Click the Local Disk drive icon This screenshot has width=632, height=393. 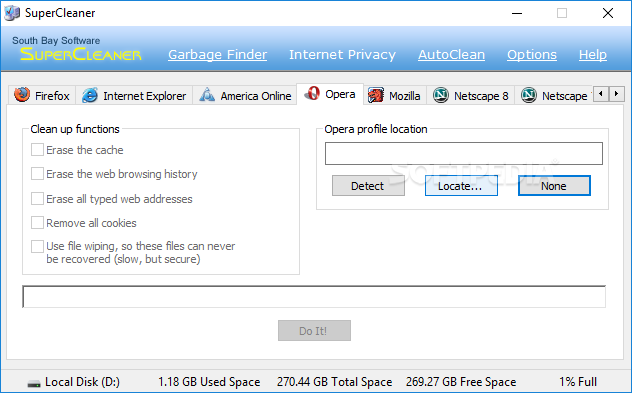point(34,383)
